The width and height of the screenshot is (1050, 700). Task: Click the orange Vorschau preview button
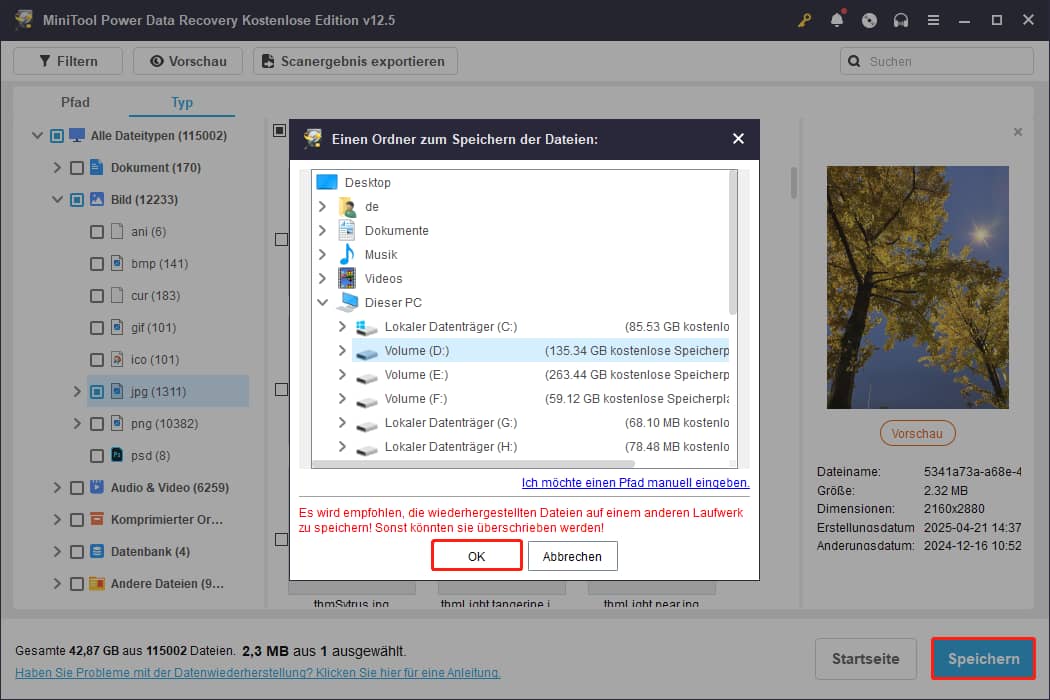click(917, 433)
